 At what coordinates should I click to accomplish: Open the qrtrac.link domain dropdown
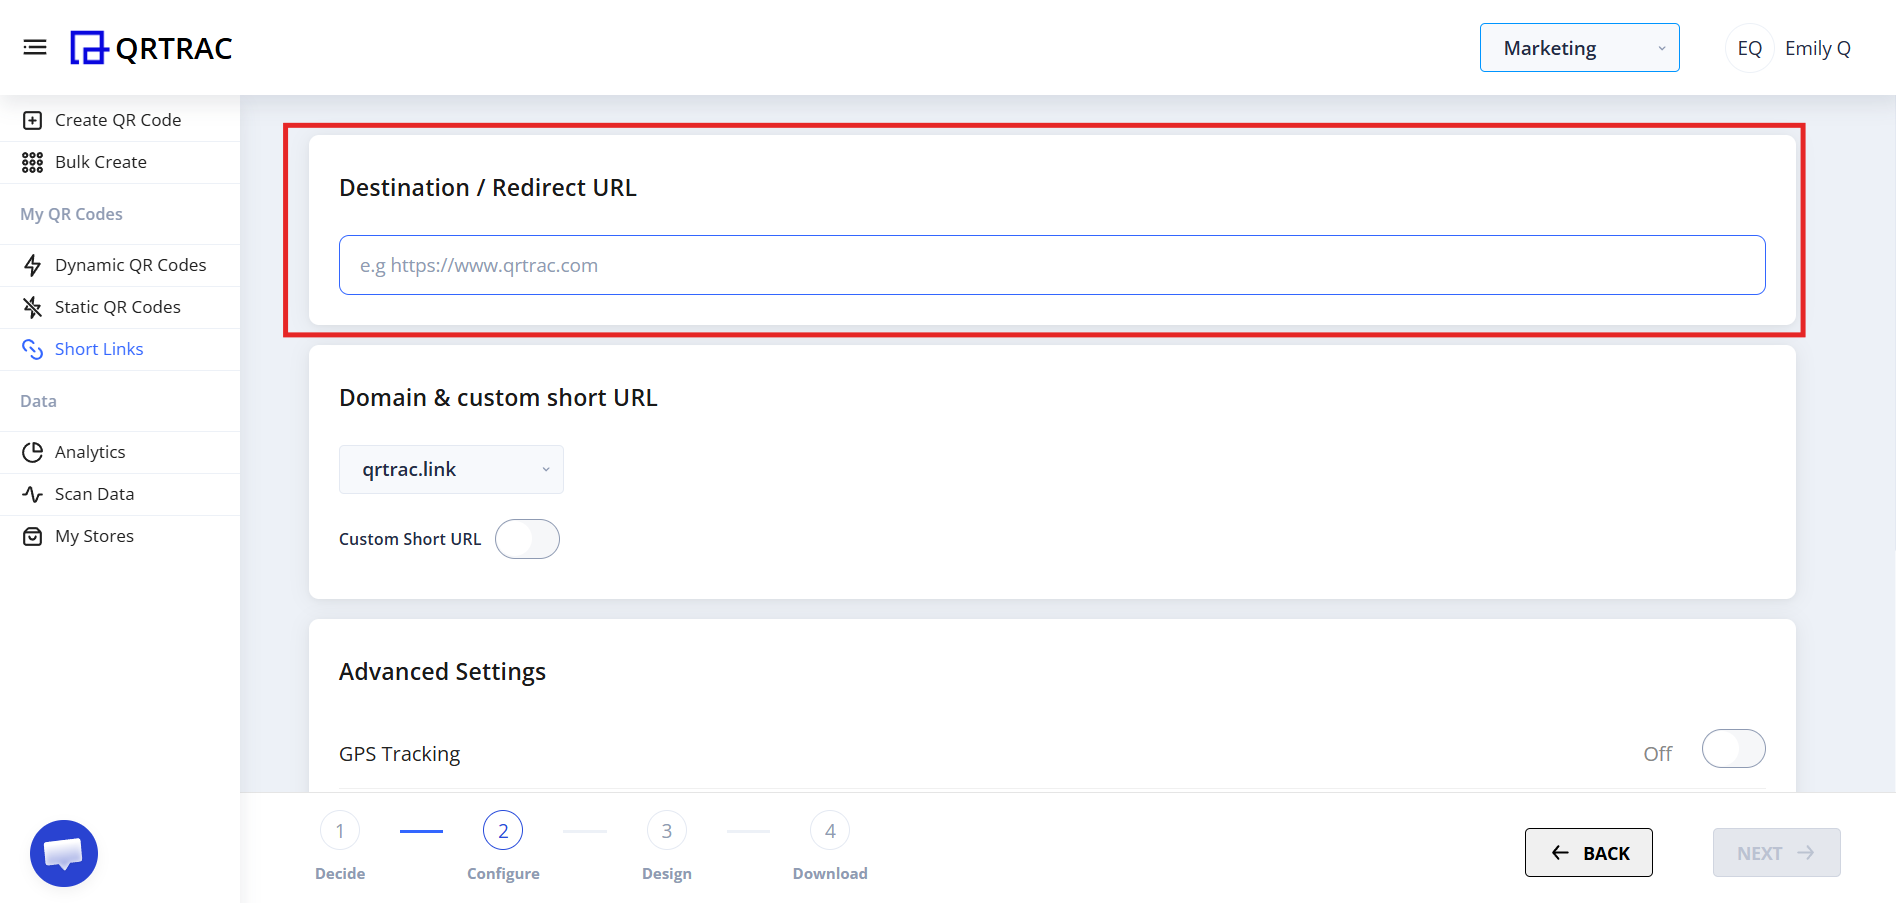[451, 469]
